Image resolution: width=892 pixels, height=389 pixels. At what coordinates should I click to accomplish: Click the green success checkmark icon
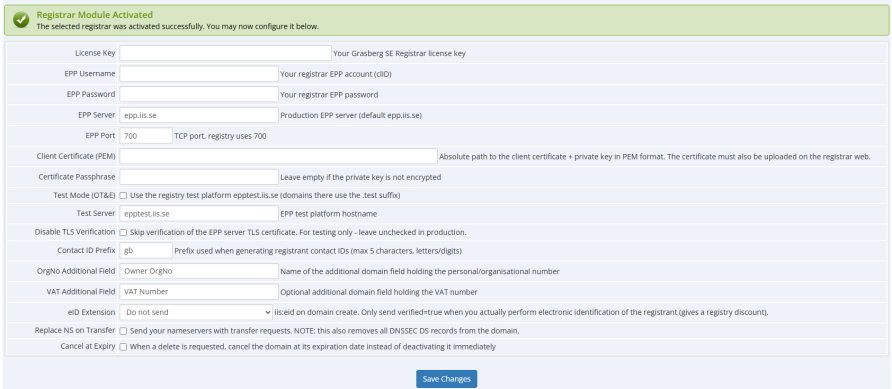tap(21, 20)
